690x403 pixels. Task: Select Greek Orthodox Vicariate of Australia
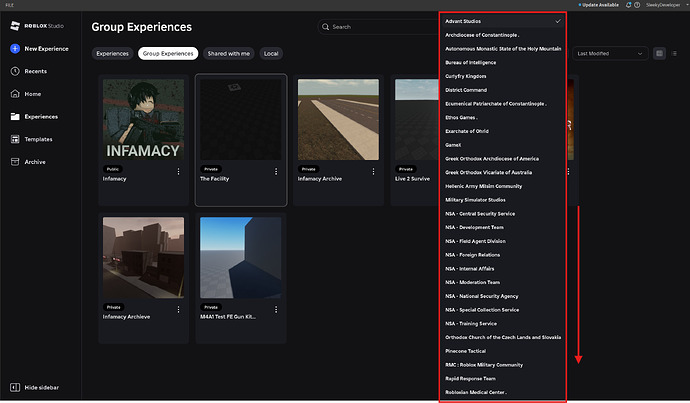pyautogui.click(x=503, y=172)
